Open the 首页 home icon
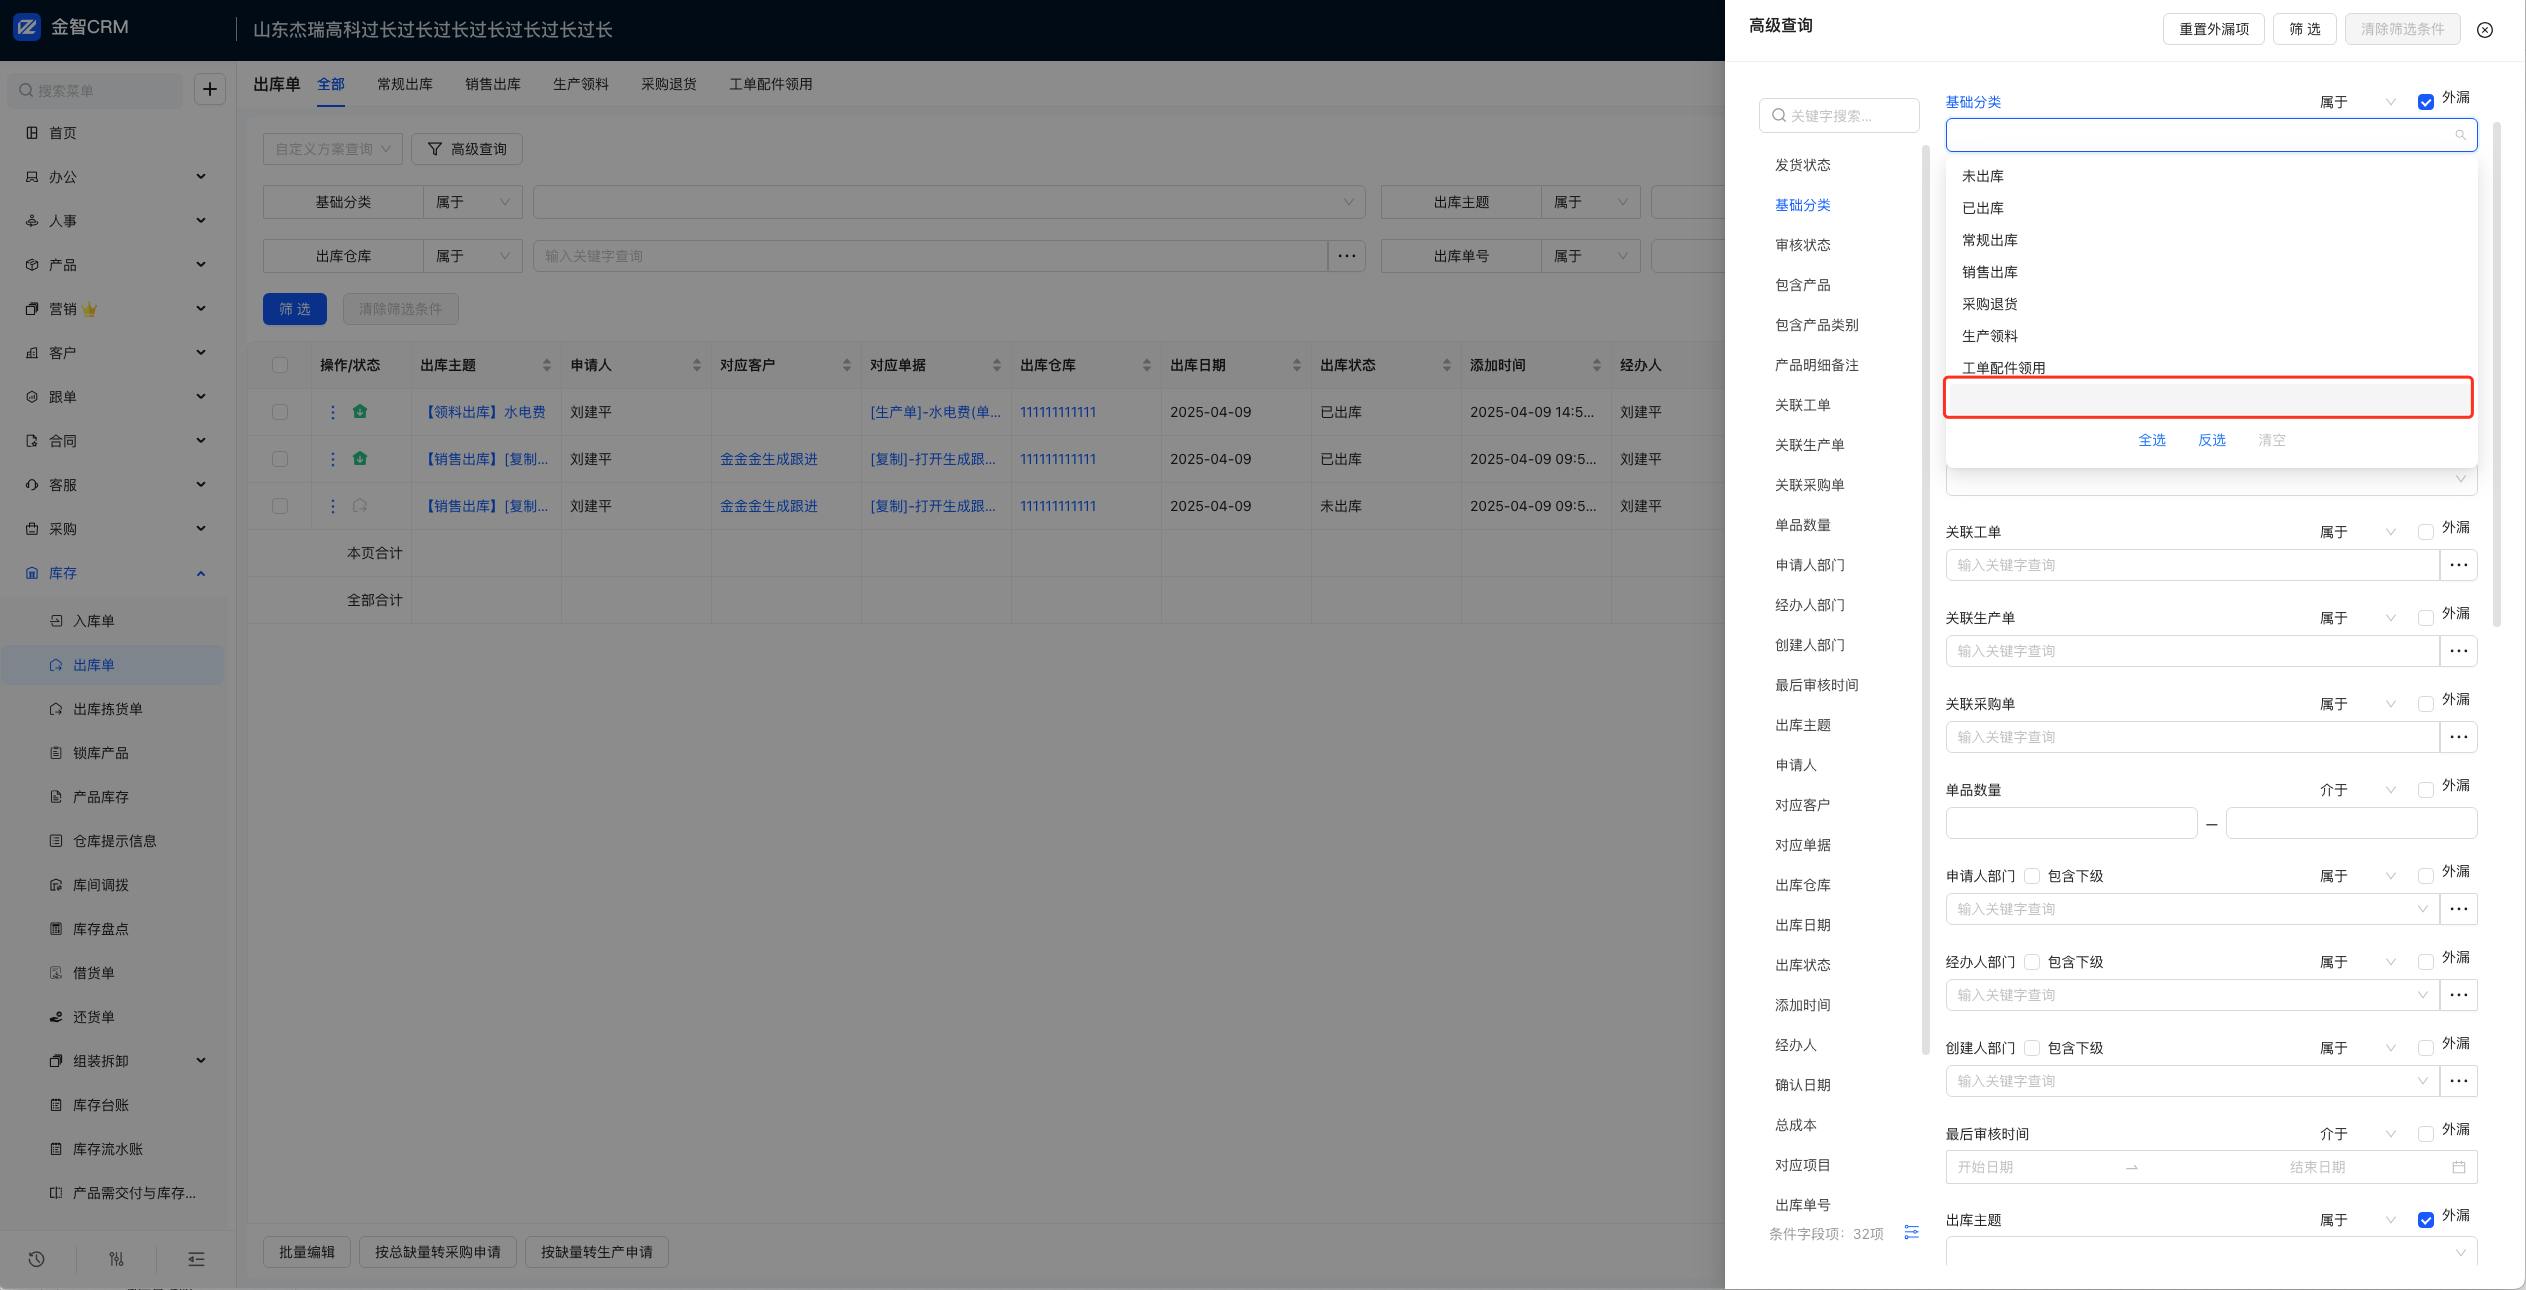Viewport: 2526px width, 1290px height. coord(32,133)
